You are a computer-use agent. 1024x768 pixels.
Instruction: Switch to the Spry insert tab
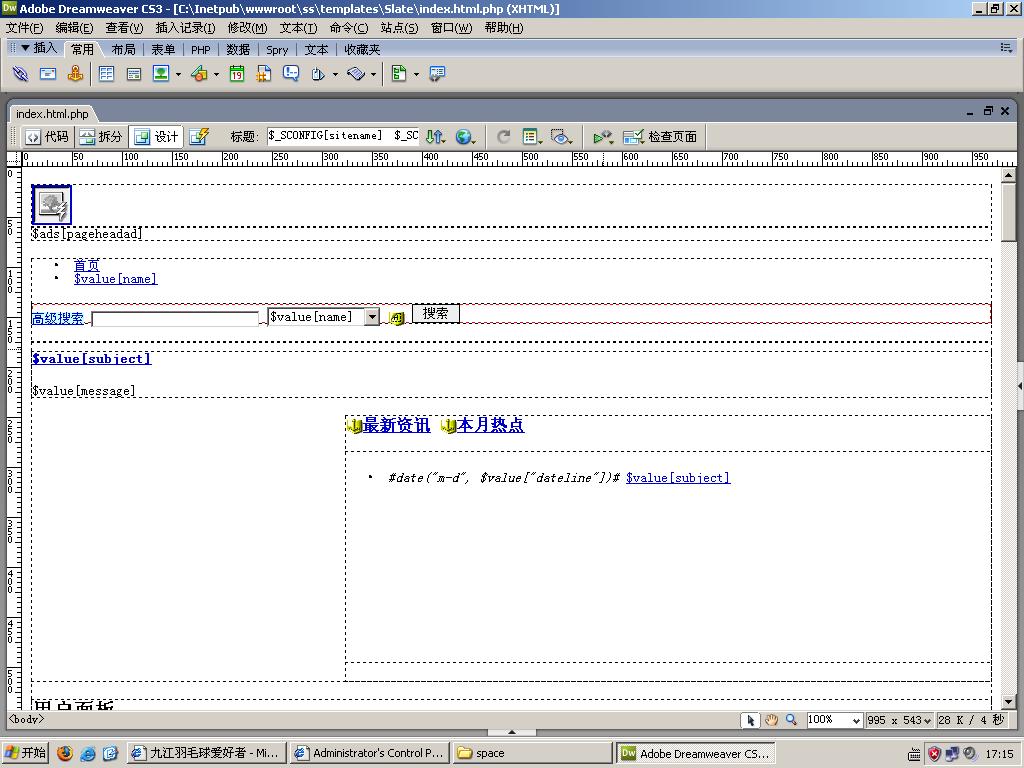(277, 50)
